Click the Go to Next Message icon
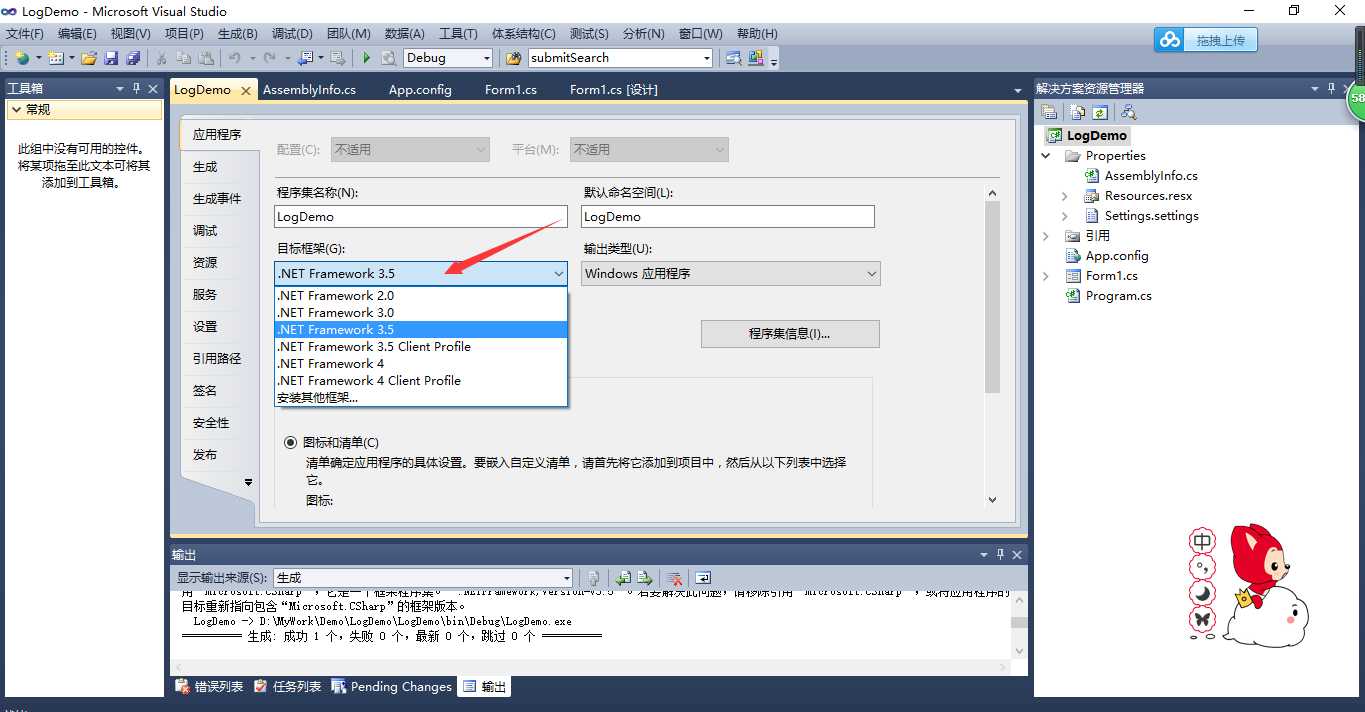 [645, 578]
